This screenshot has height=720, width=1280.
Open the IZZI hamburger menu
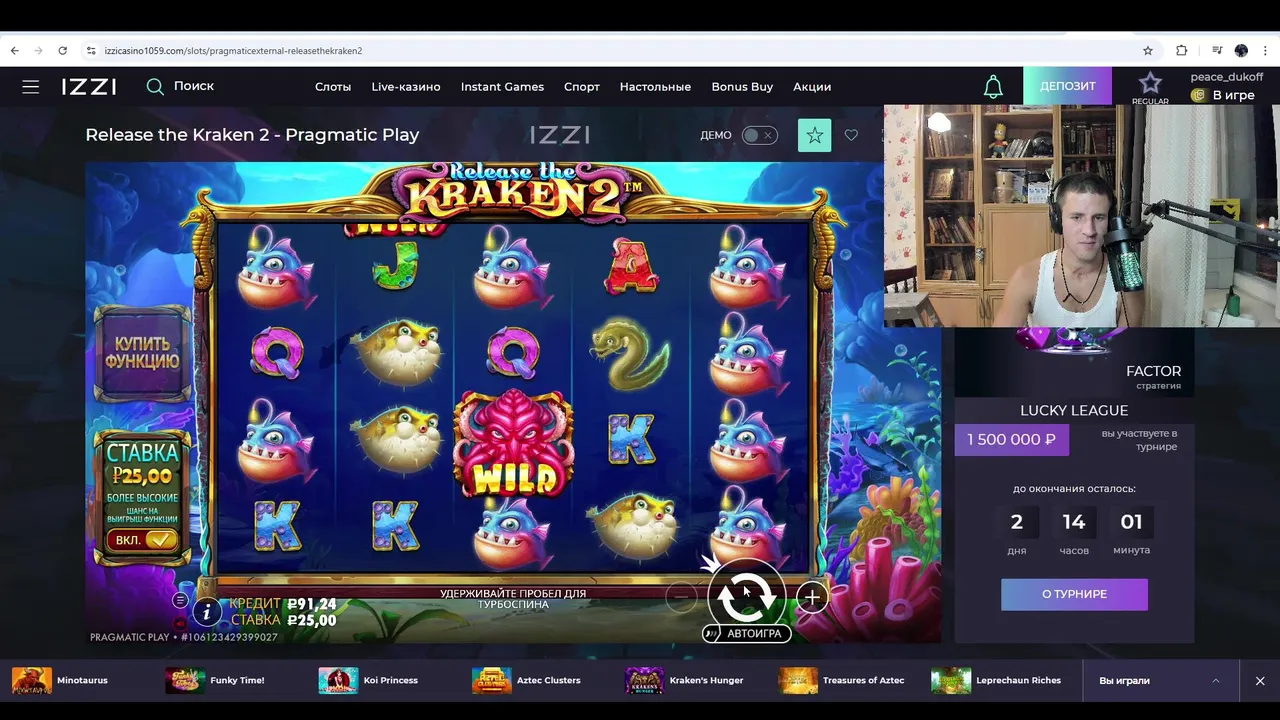[31, 87]
